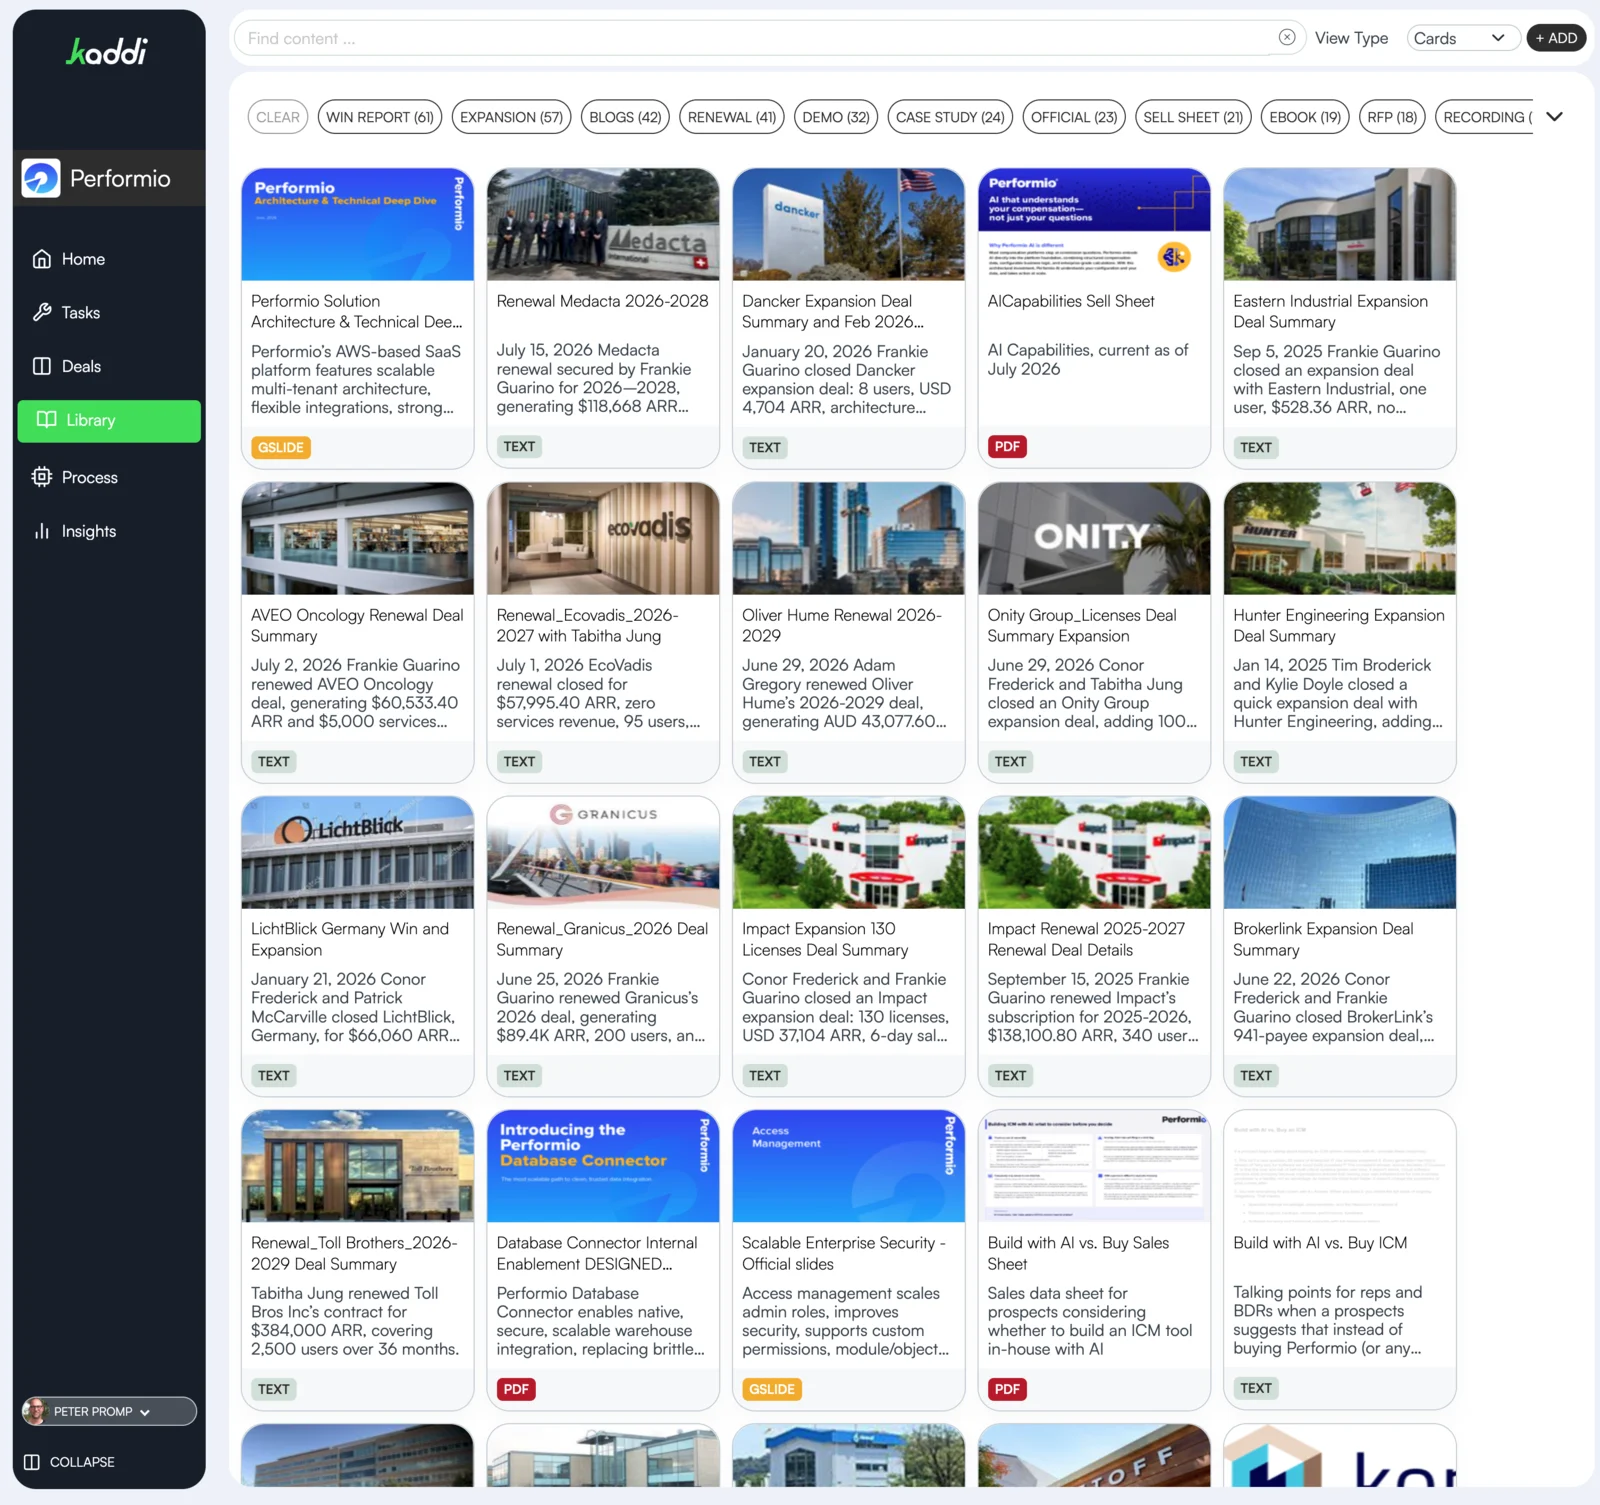Screen dimensions: 1600x1505
Task: Click the TEXT badge on Brokerlink Expansion card
Action: pyautogui.click(x=1256, y=1075)
